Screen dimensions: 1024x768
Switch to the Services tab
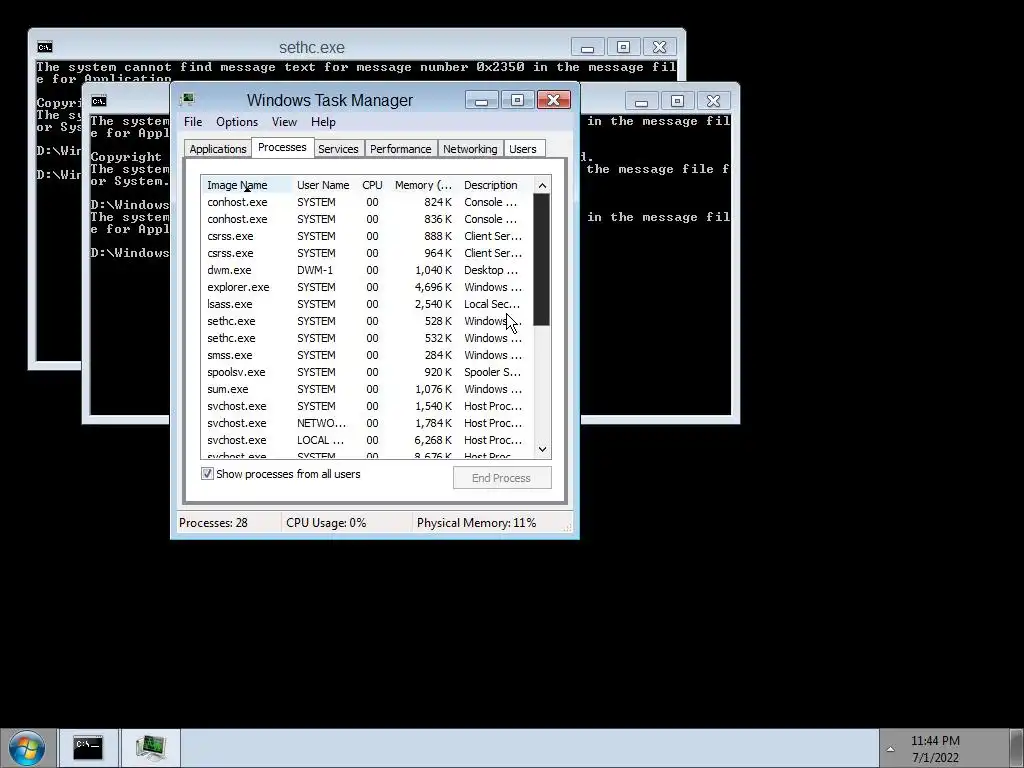tap(338, 149)
